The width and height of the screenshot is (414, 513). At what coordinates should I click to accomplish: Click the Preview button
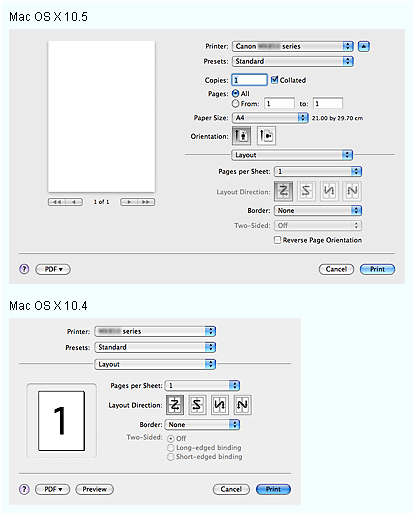tap(95, 489)
